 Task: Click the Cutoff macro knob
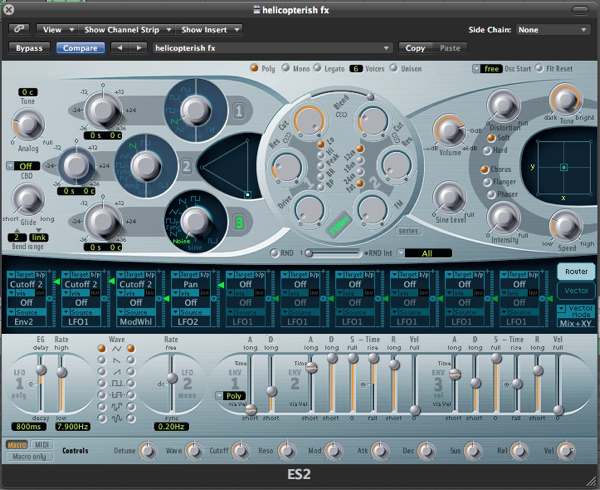[240, 451]
